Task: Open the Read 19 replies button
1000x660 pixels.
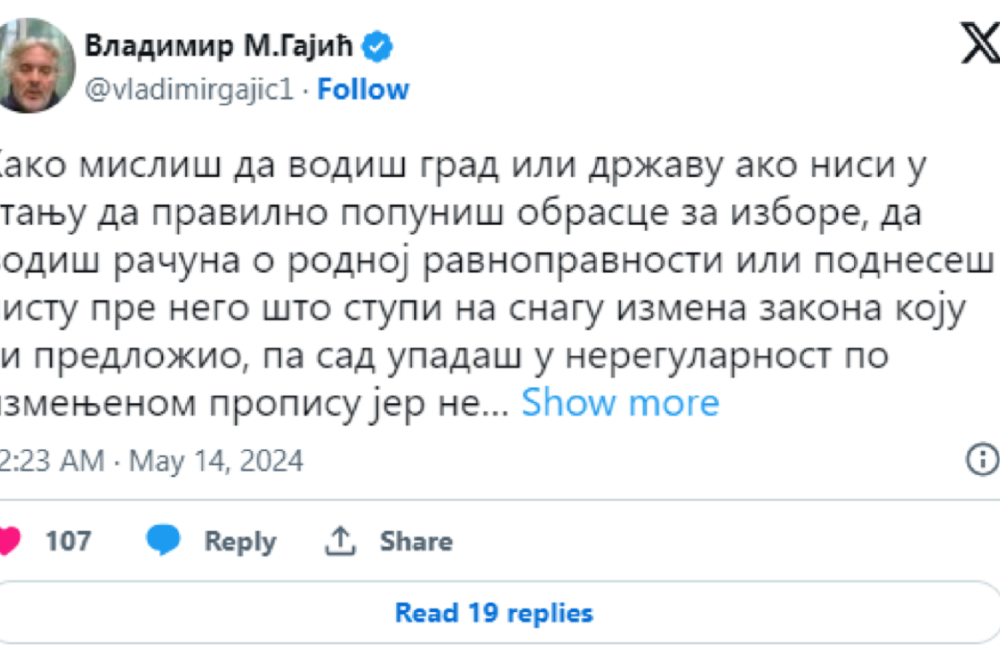Action: (494, 612)
